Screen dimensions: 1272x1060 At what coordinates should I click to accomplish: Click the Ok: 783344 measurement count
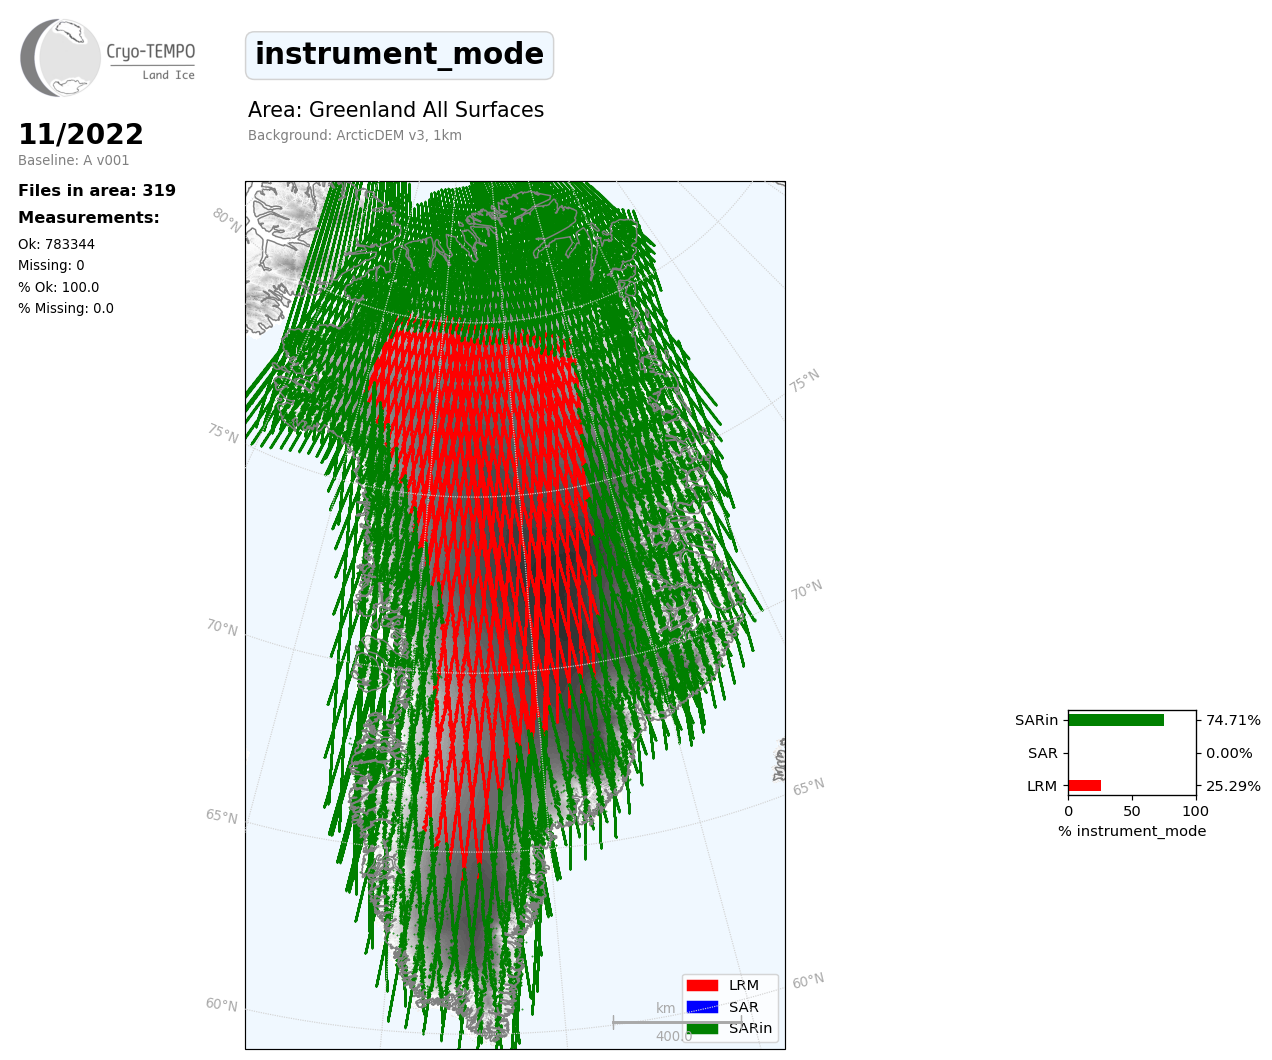[56, 244]
